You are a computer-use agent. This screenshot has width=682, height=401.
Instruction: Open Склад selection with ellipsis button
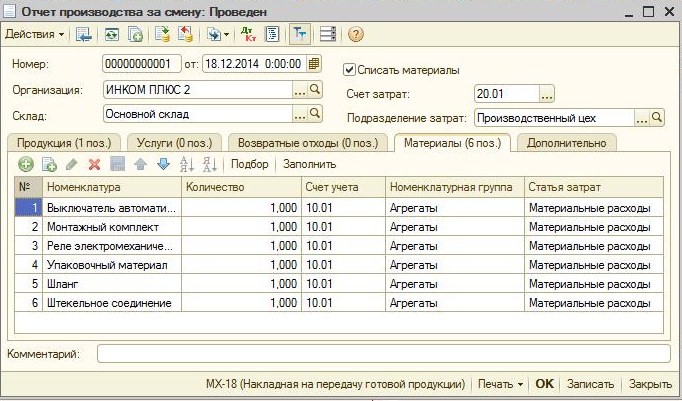pos(299,115)
